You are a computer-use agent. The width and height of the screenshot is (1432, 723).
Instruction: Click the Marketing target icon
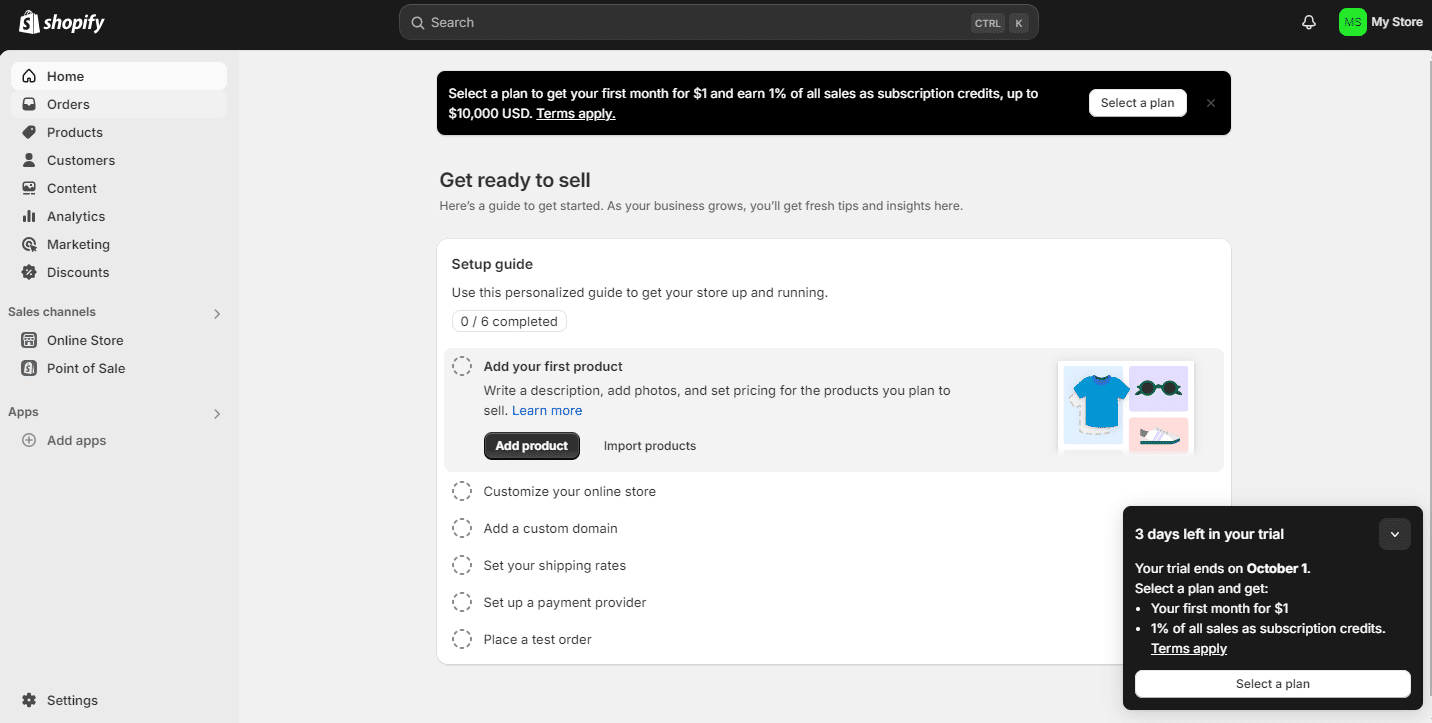point(29,244)
